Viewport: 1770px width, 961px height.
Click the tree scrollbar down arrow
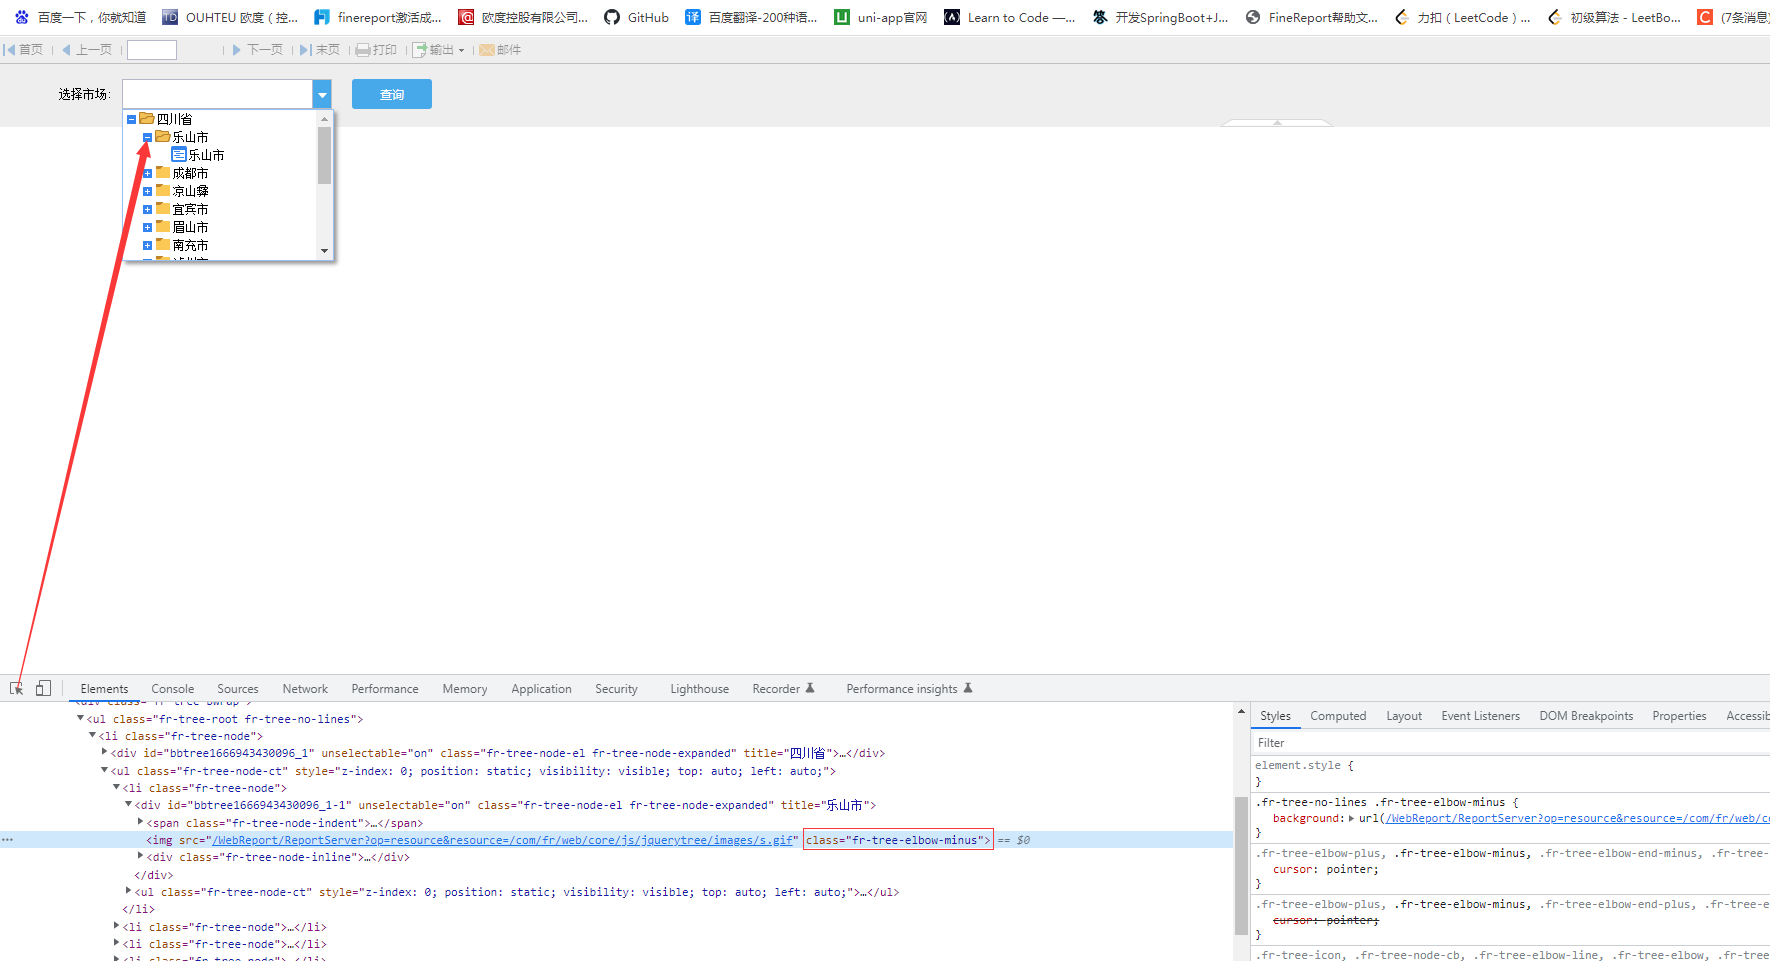click(x=324, y=251)
